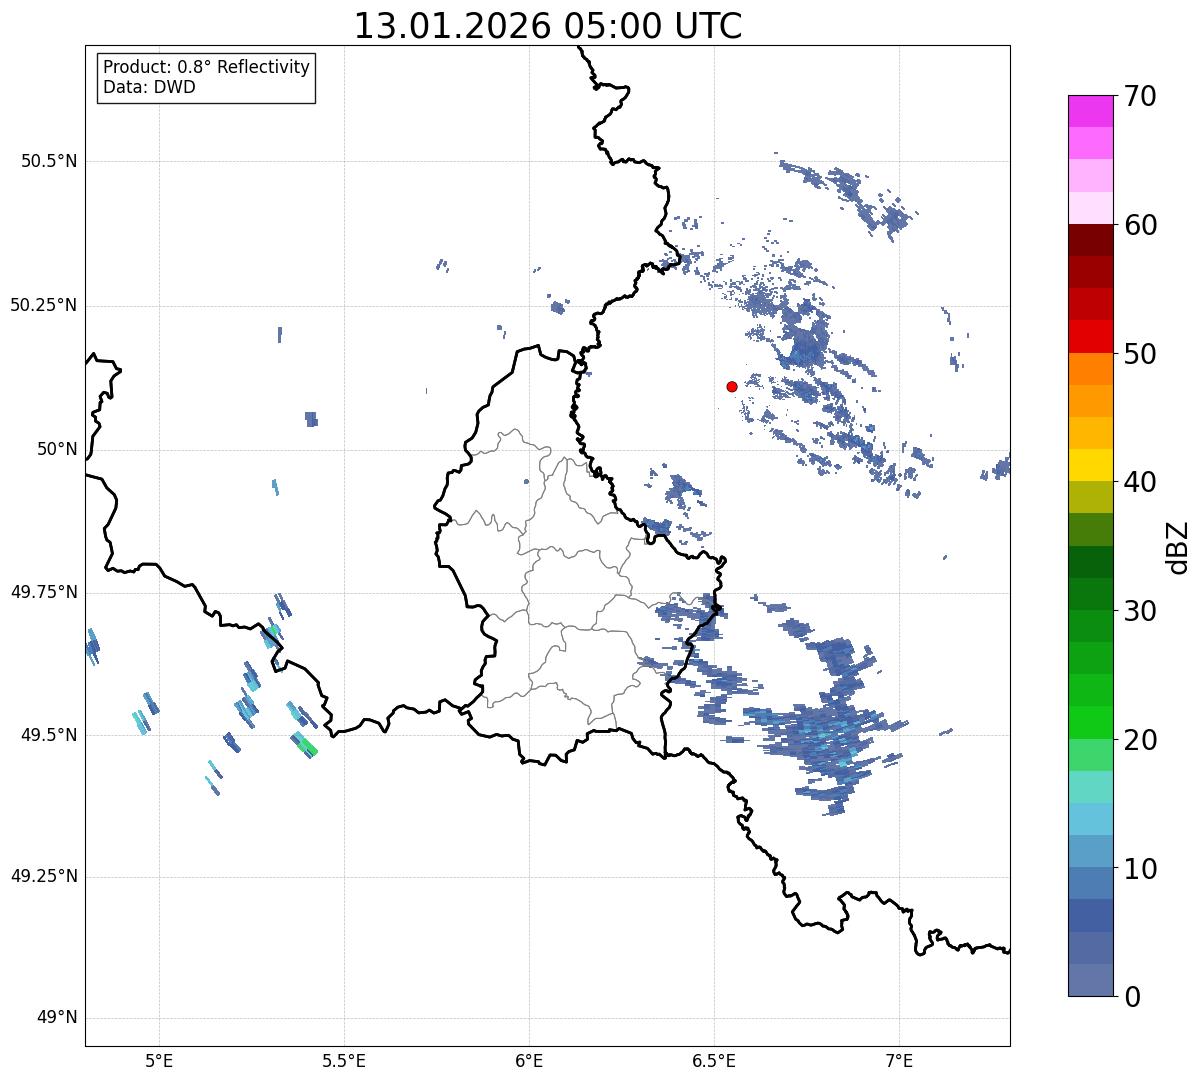Screen dimensions: 1202x1081
Task: Click the green radar echo near 5.4°E 49.5°N
Action: point(306,746)
